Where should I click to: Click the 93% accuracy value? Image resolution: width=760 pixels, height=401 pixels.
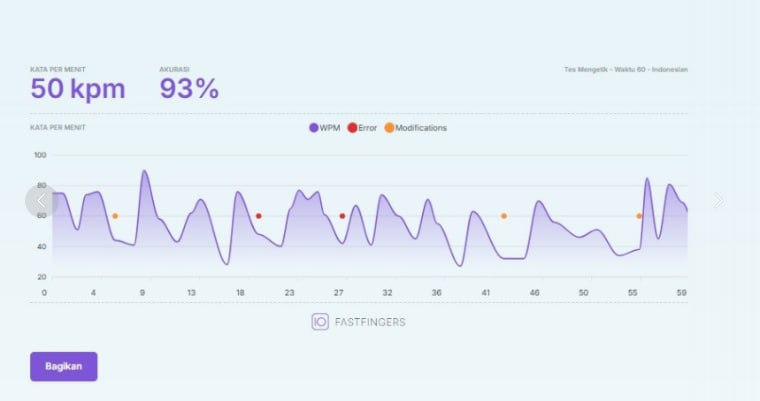coord(189,89)
